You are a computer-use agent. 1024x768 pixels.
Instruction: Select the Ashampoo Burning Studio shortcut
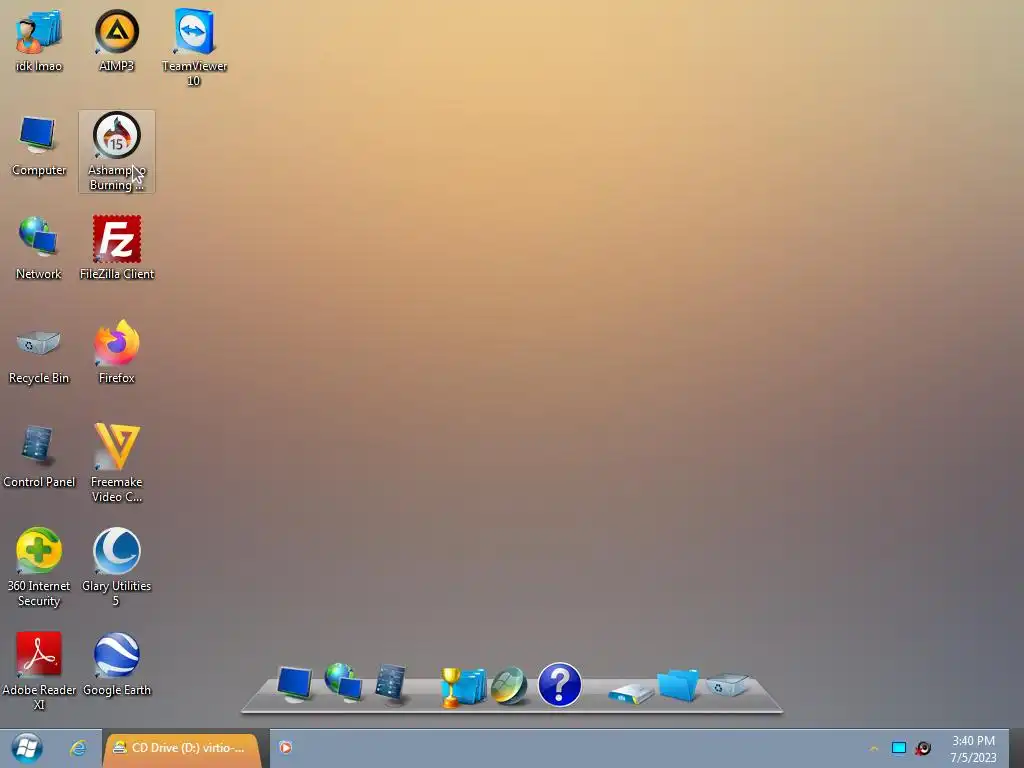(117, 152)
